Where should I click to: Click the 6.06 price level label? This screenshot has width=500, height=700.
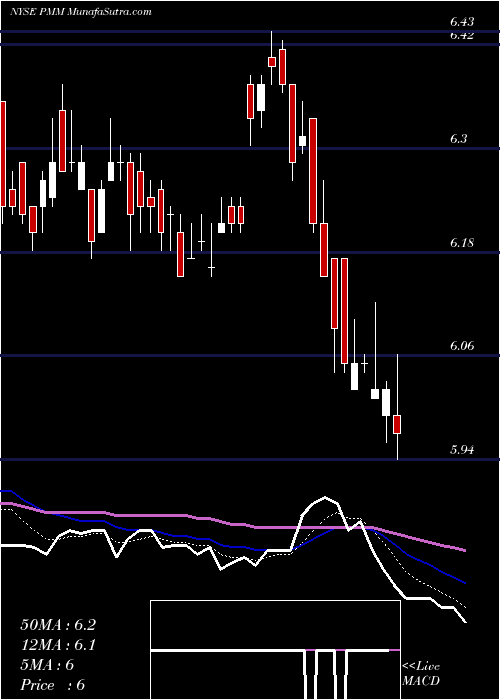[x=462, y=346]
